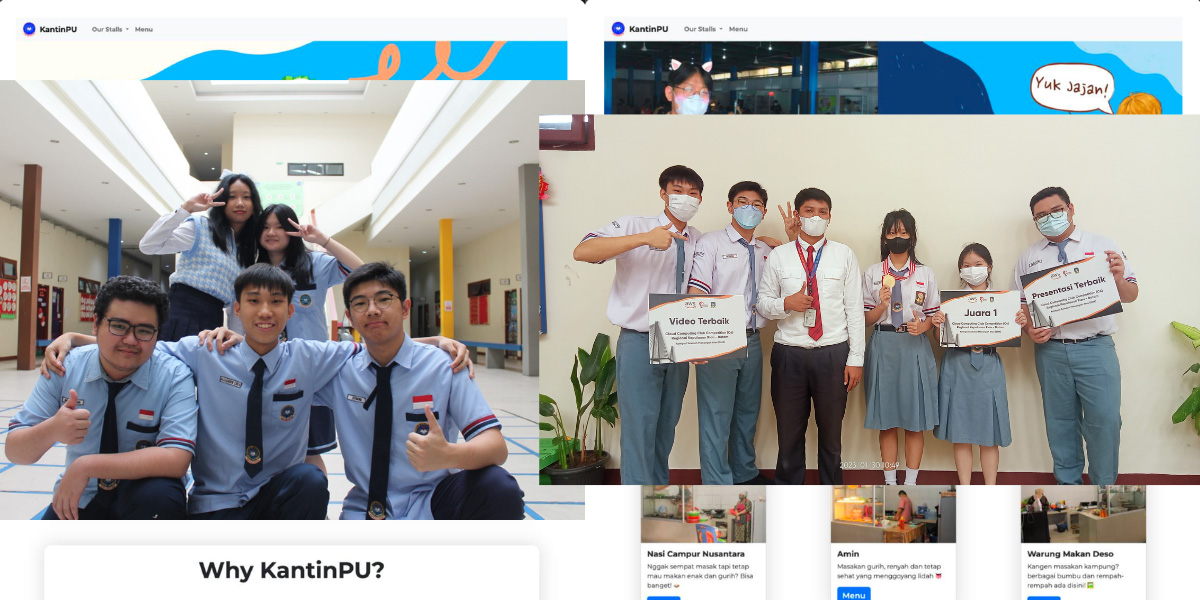Click the 'Masakan gurih, renyah' description under Amin
Image resolution: width=1200 pixels, height=600 pixels.
click(x=890, y=571)
